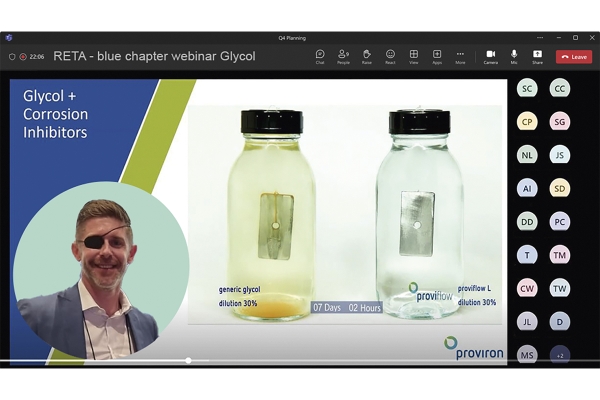Image resolution: width=600 pixels, height=400 pixels.
Task: Open the Chat panel
Action: click(x=320, y=57)
